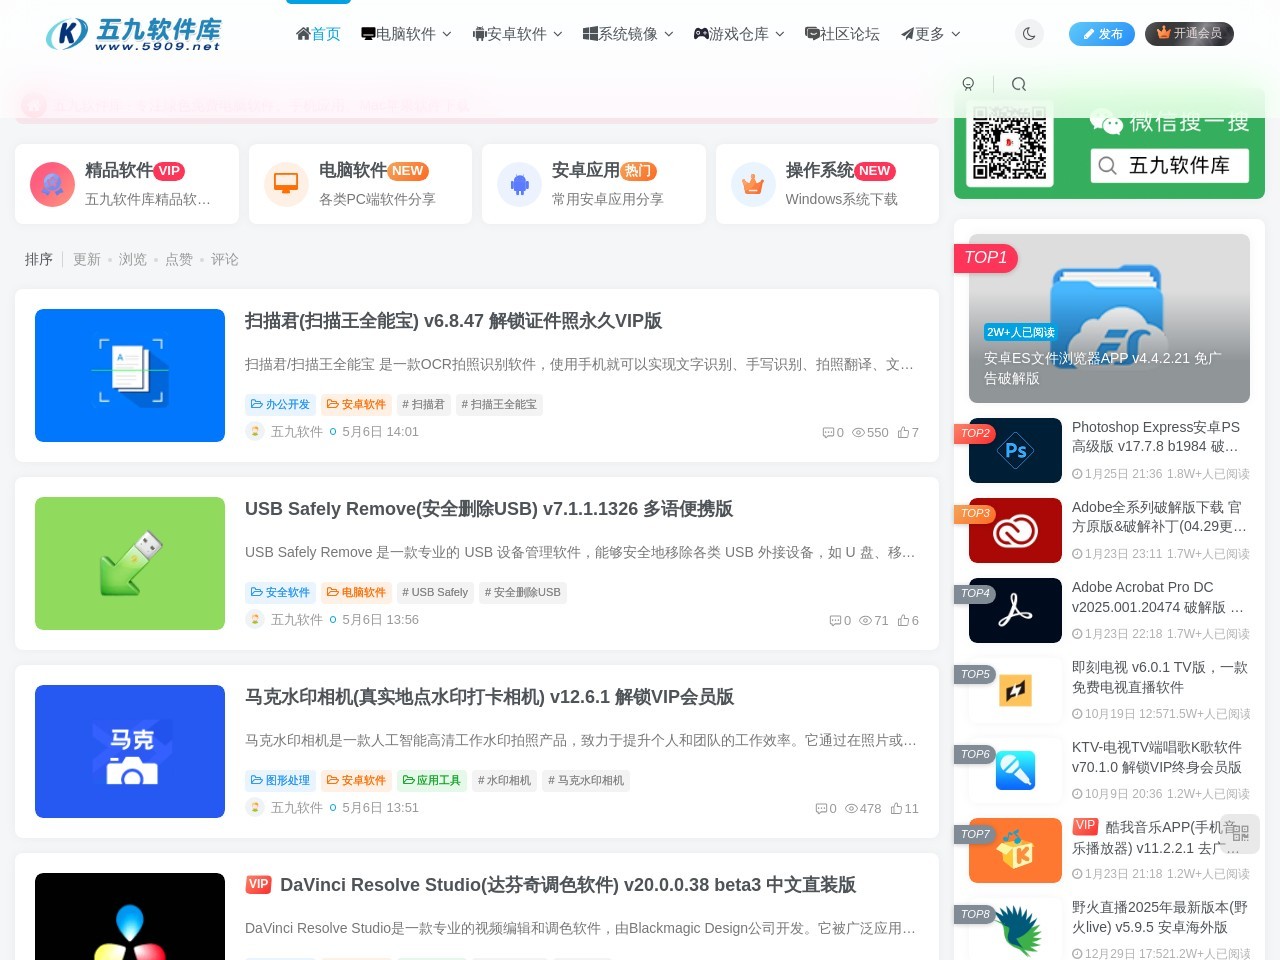Sort posts by 更新
Image resolution: width=1280 pixels, height=960 pixels.
click(87, 259)
